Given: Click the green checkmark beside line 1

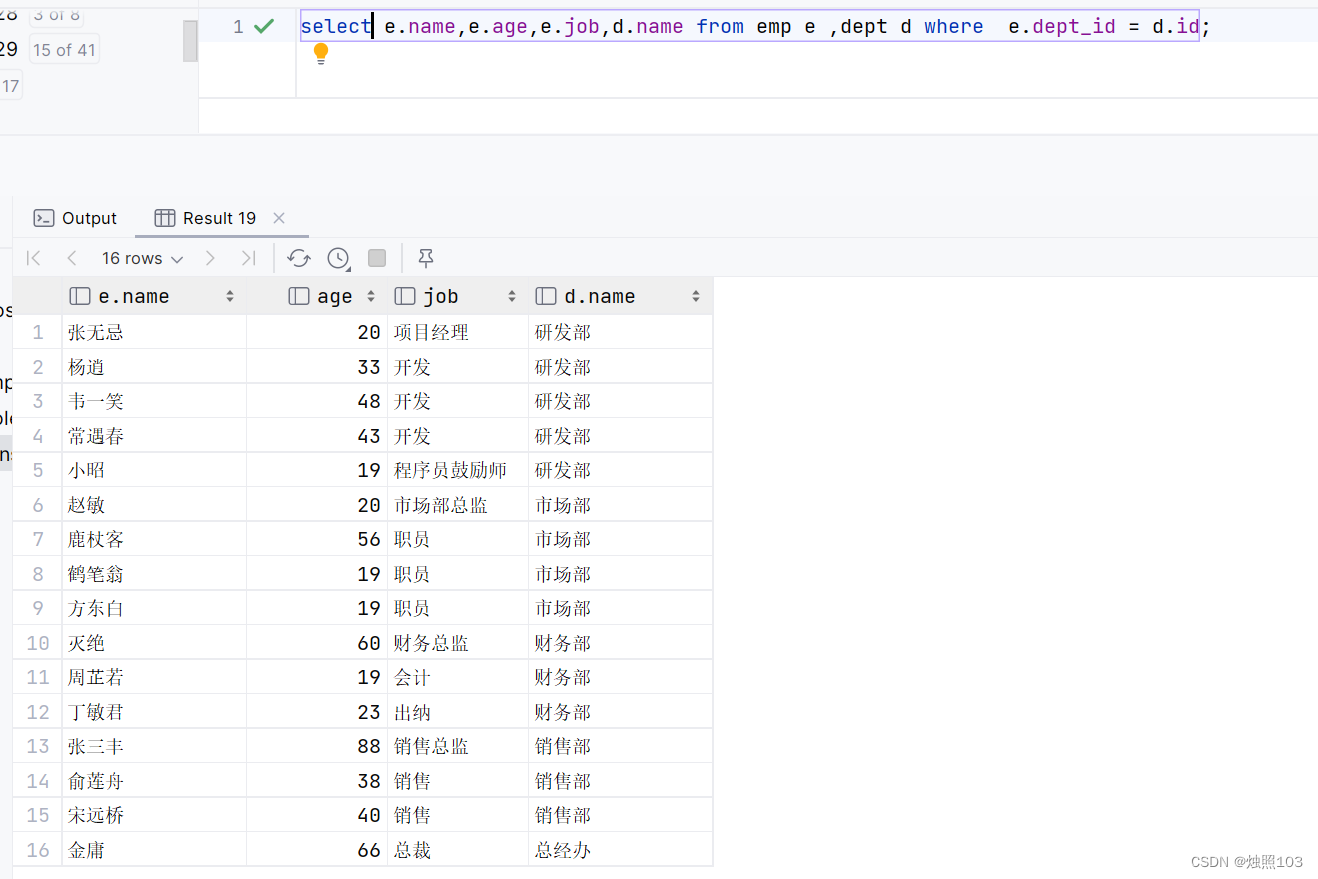Looking at the screenshot, I should pyautogui.click(x=264, y=26).
